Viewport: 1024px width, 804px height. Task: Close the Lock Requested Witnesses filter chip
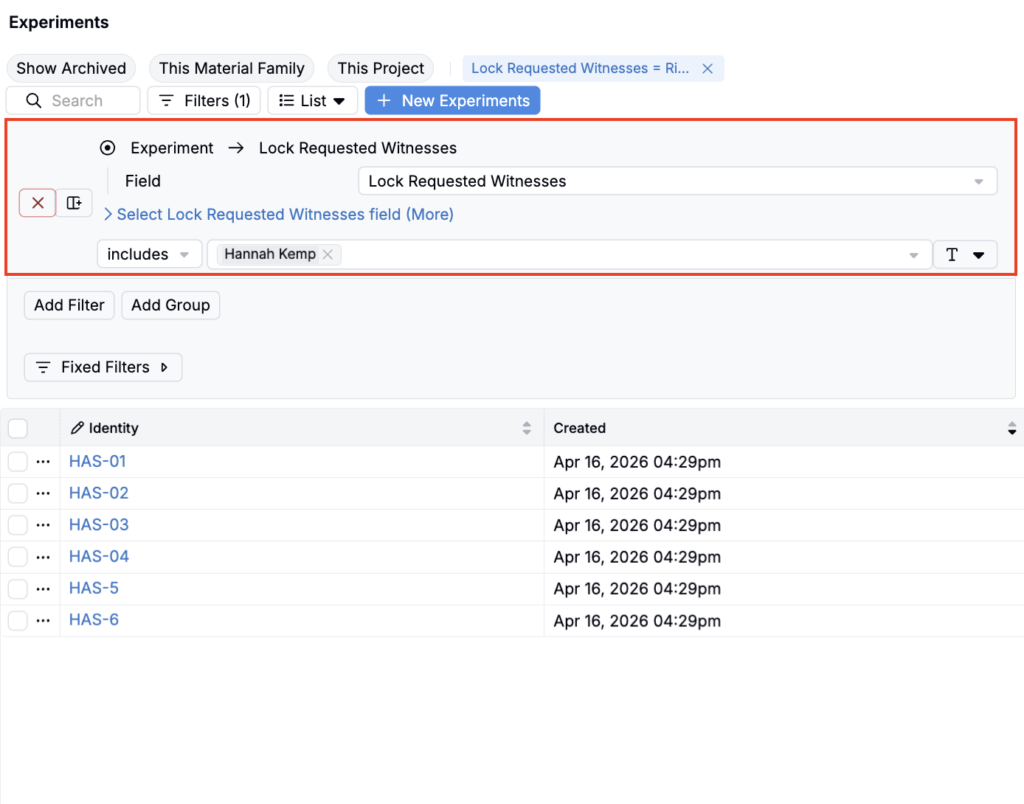[x=707, y=69]
